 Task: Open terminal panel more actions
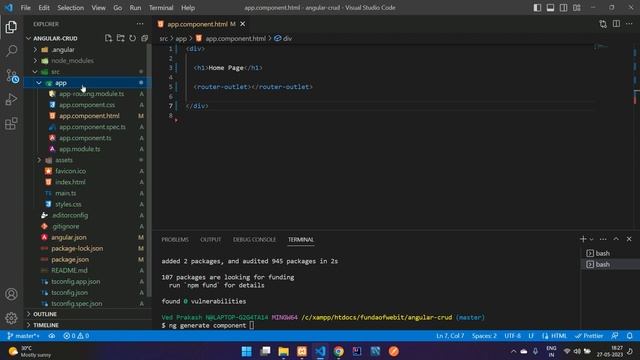pyautogui.click(x=603, y=239)
